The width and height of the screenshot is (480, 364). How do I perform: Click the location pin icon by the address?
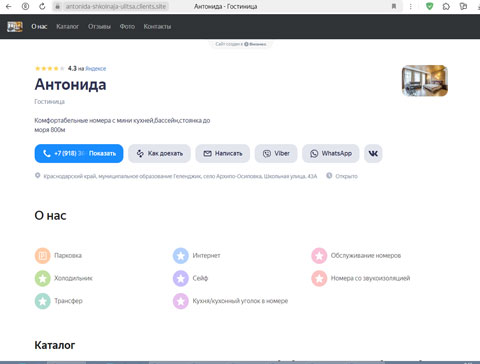(38, 175)
